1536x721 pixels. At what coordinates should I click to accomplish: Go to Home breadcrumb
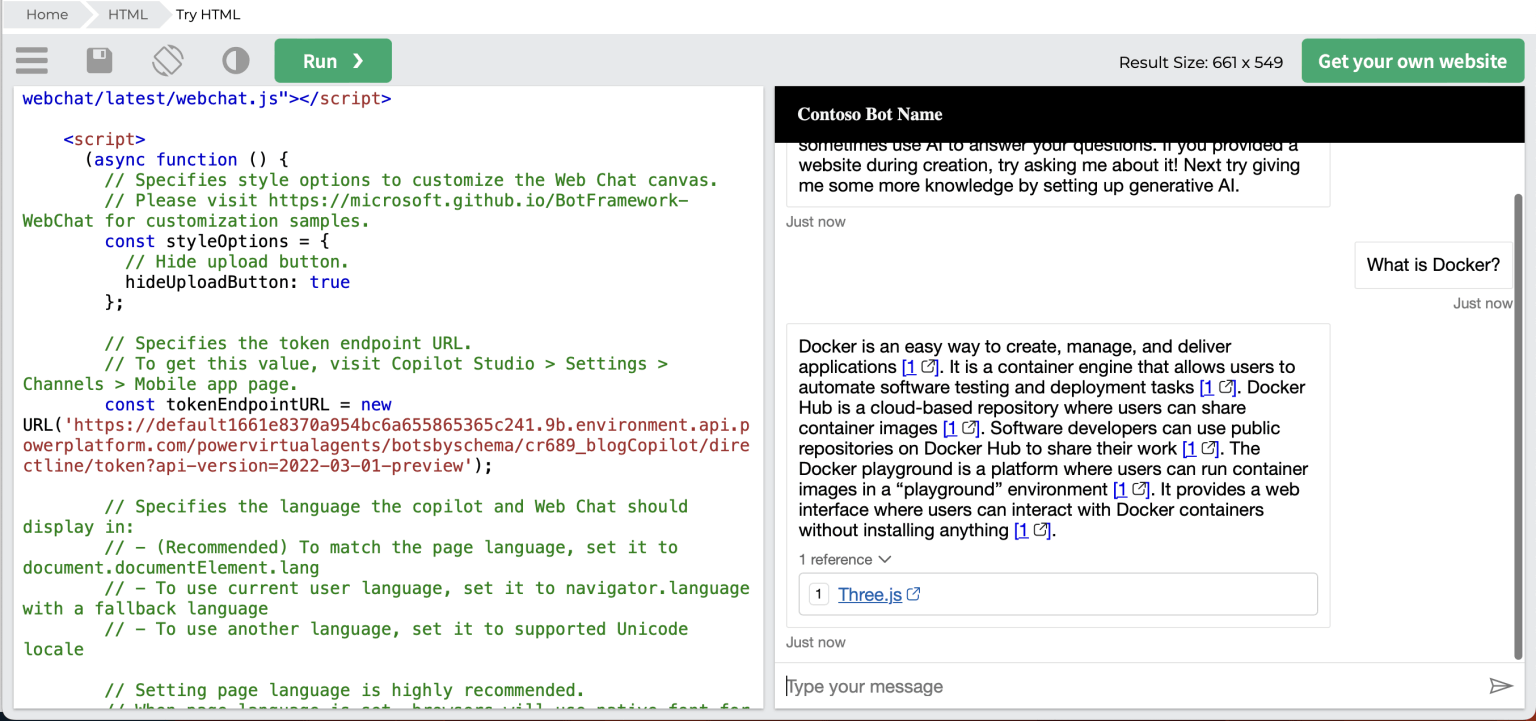coord(47,14)
